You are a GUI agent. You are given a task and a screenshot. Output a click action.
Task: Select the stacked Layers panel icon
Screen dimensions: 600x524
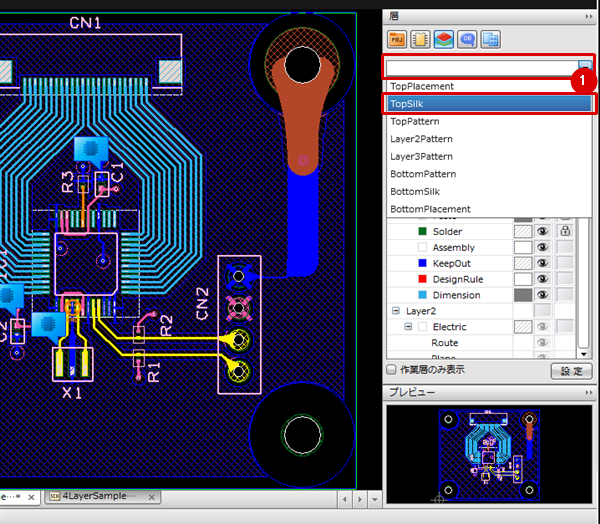pyautogui.click(x=443, y=39)
